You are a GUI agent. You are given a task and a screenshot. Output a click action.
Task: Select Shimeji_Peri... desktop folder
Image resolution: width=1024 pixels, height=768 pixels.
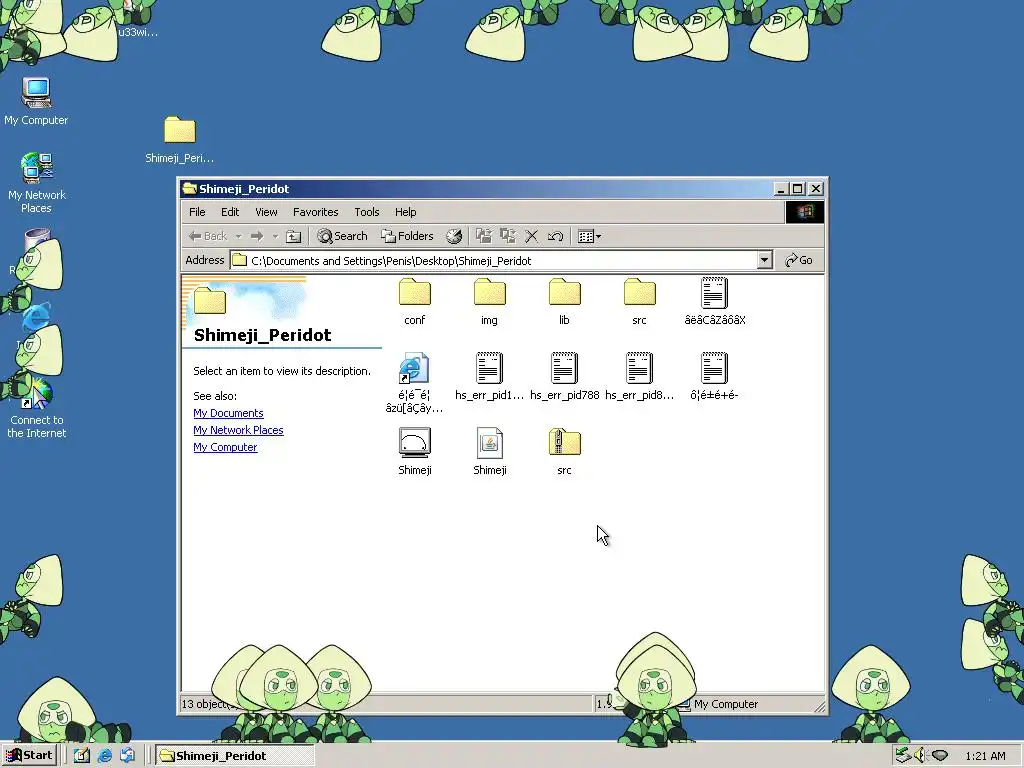pos(180,140)
